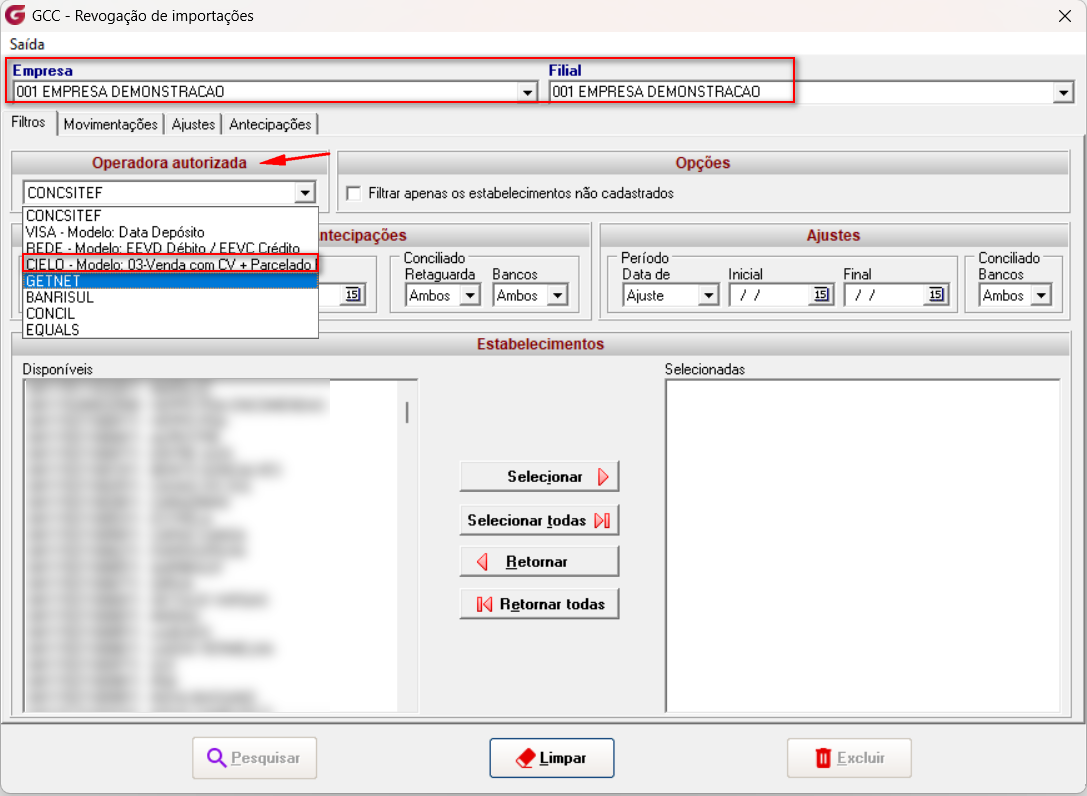This screenshot has height=796, width=1087.
Task: Click the Limpar button
Action: click(552, 758)
